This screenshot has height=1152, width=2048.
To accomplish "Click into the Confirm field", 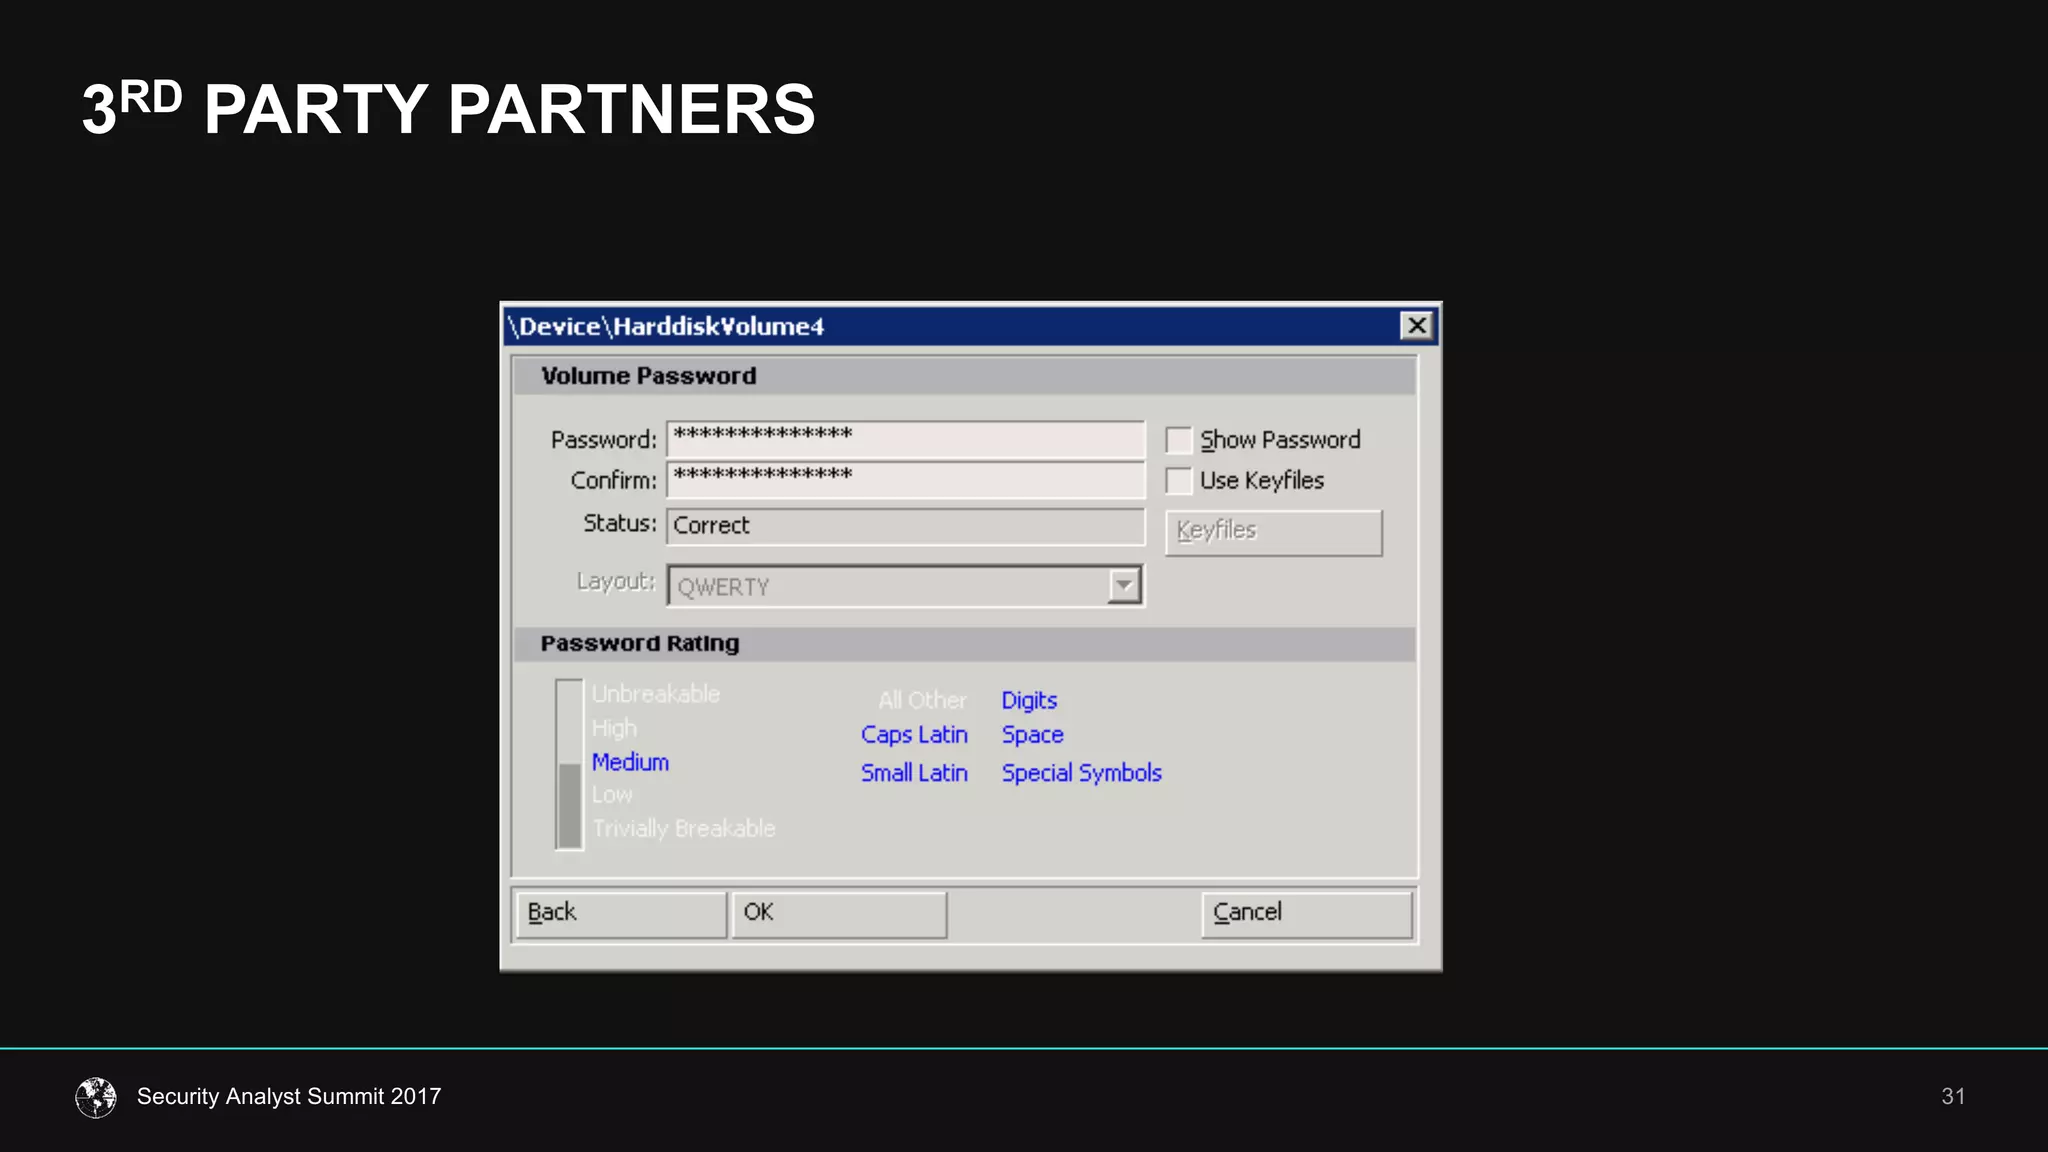I will click(x=905, y=480).
